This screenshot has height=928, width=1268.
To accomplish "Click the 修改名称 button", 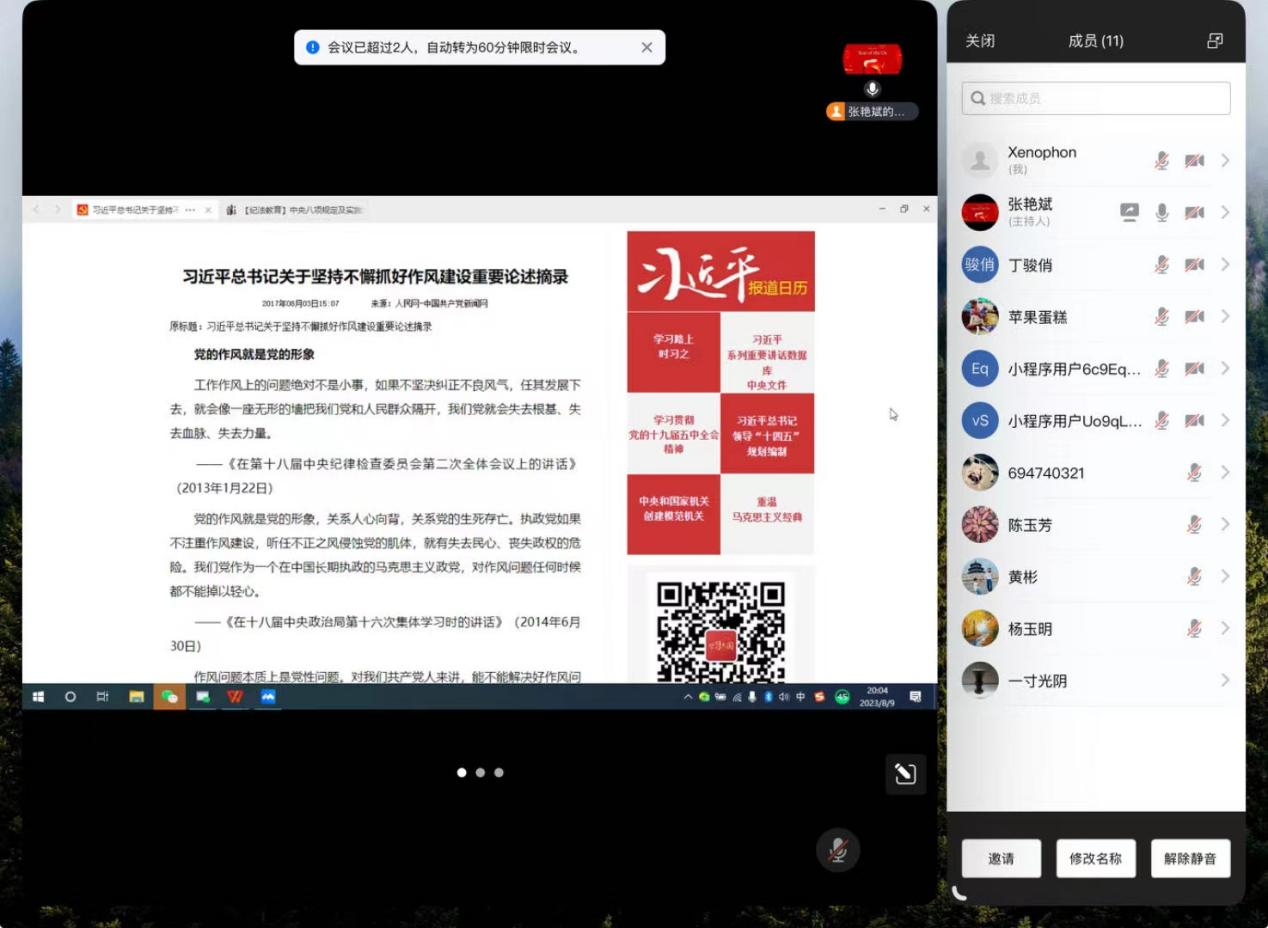I will (x=1095, y=859).
